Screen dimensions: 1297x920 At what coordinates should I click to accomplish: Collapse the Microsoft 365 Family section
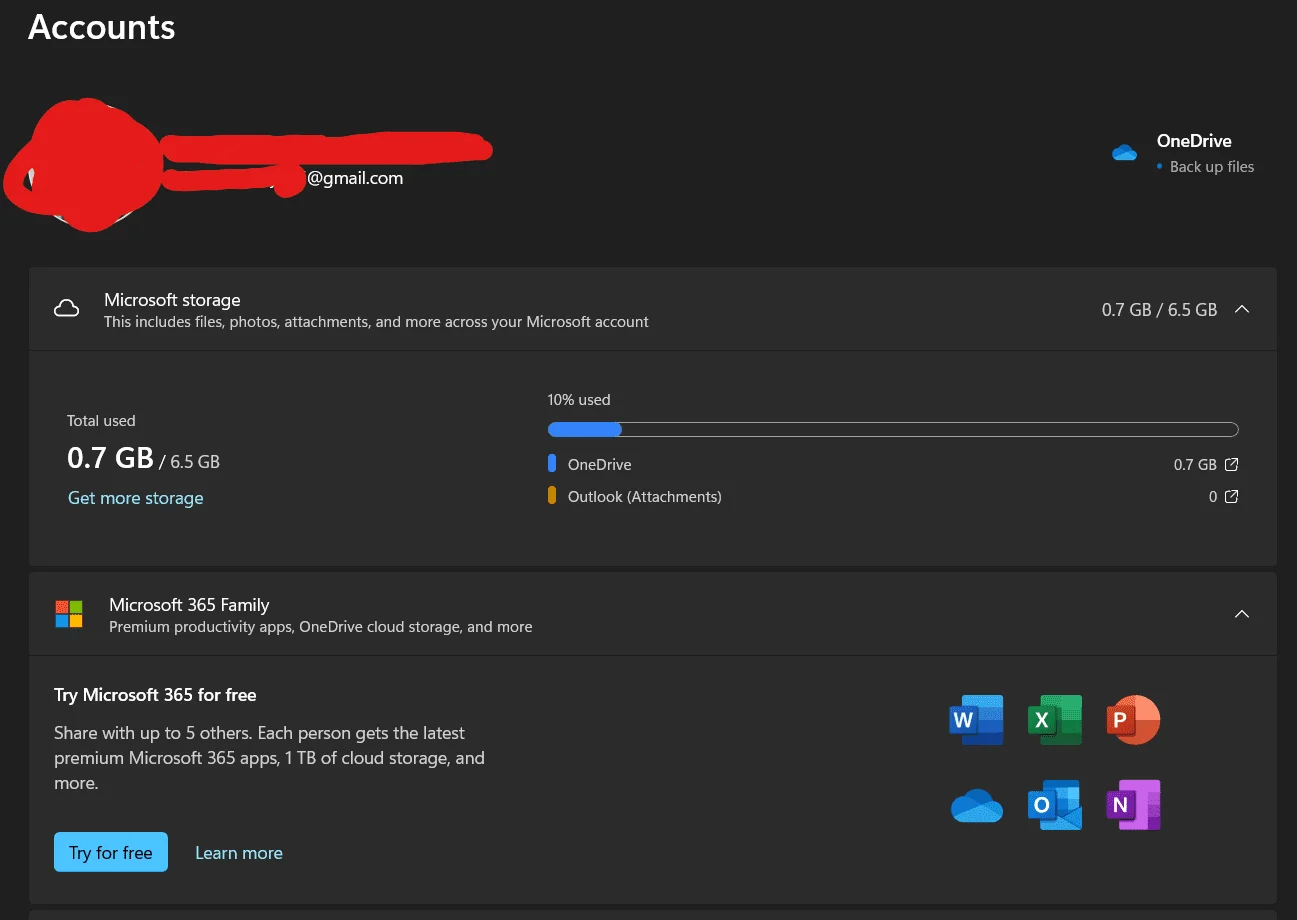[1242, 614]
